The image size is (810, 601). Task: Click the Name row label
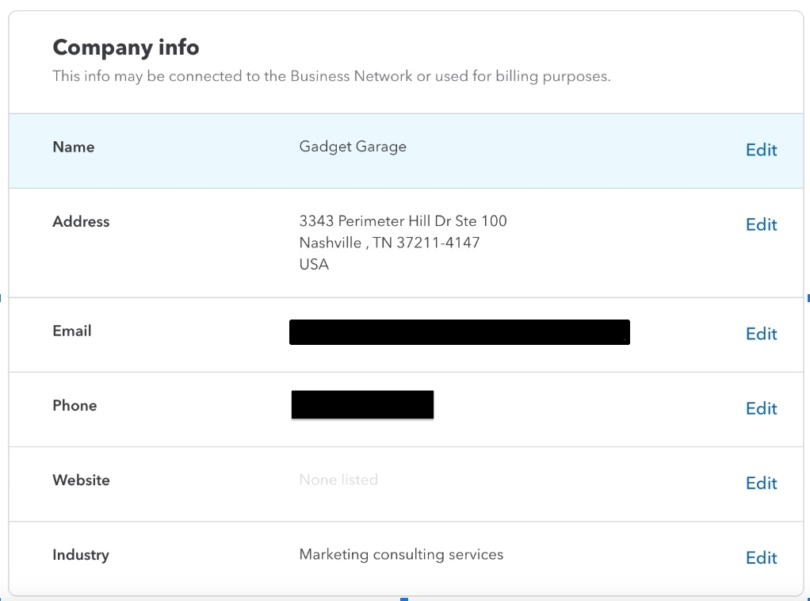[73, 146]
